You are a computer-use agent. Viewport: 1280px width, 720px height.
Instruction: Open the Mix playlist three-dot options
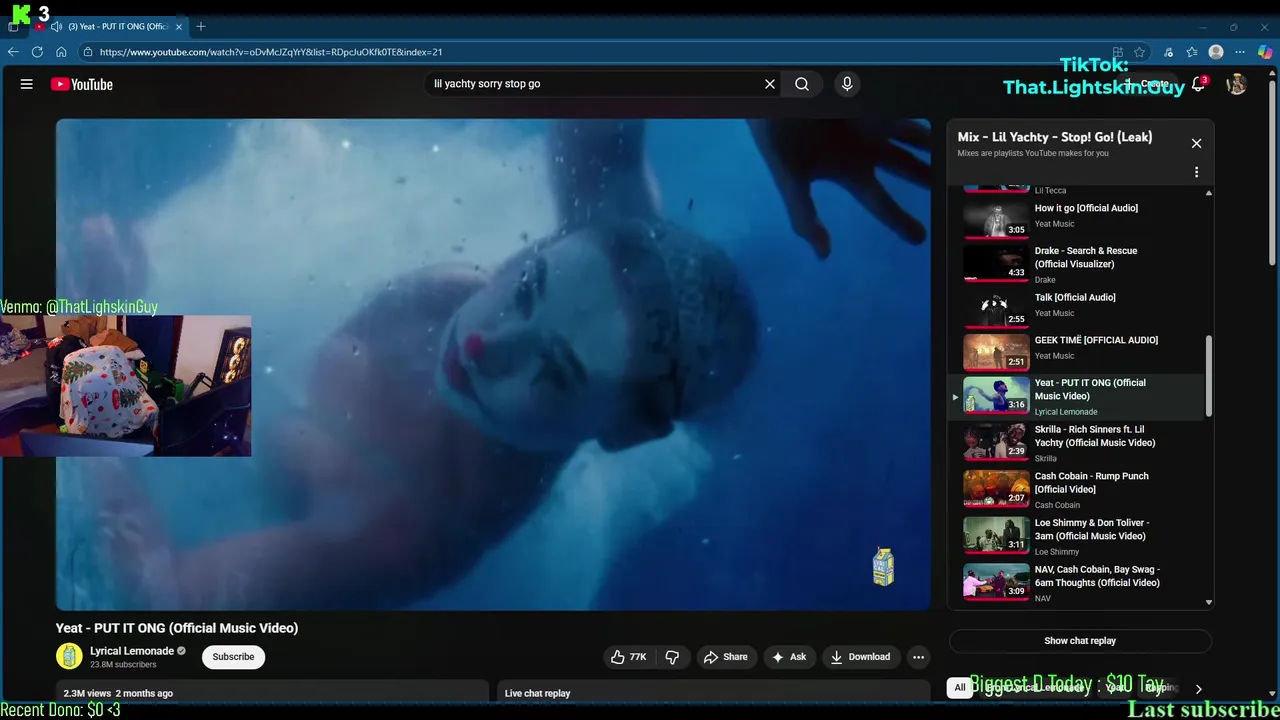1196,172
